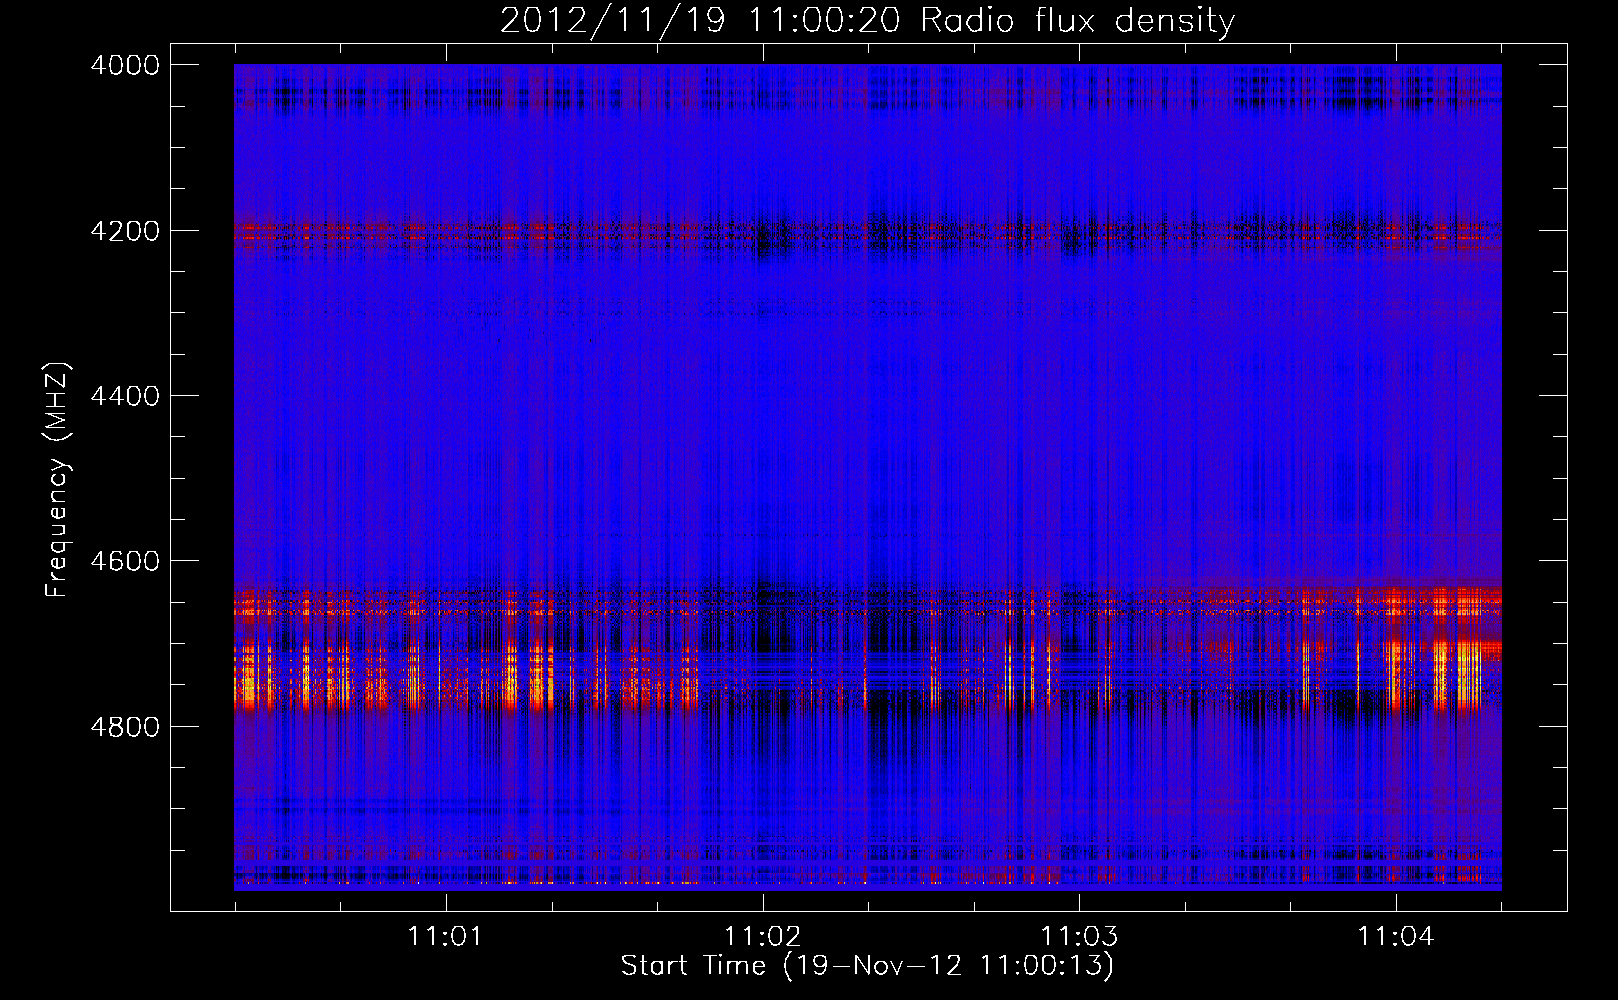
Task: Click the 4400 frequency tick label
Action: pos(125,396)
